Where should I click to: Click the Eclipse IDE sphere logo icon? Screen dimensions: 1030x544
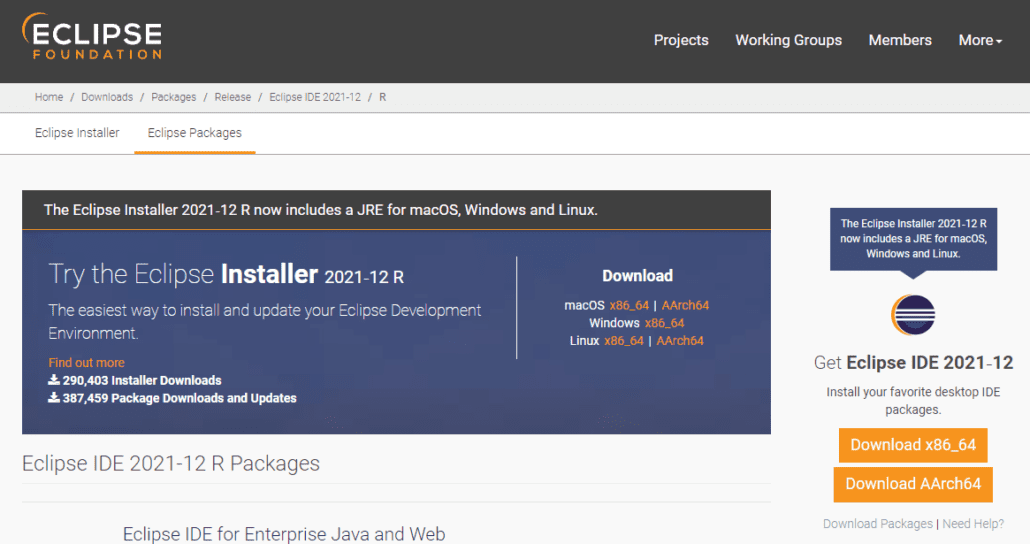coord(913,315)
